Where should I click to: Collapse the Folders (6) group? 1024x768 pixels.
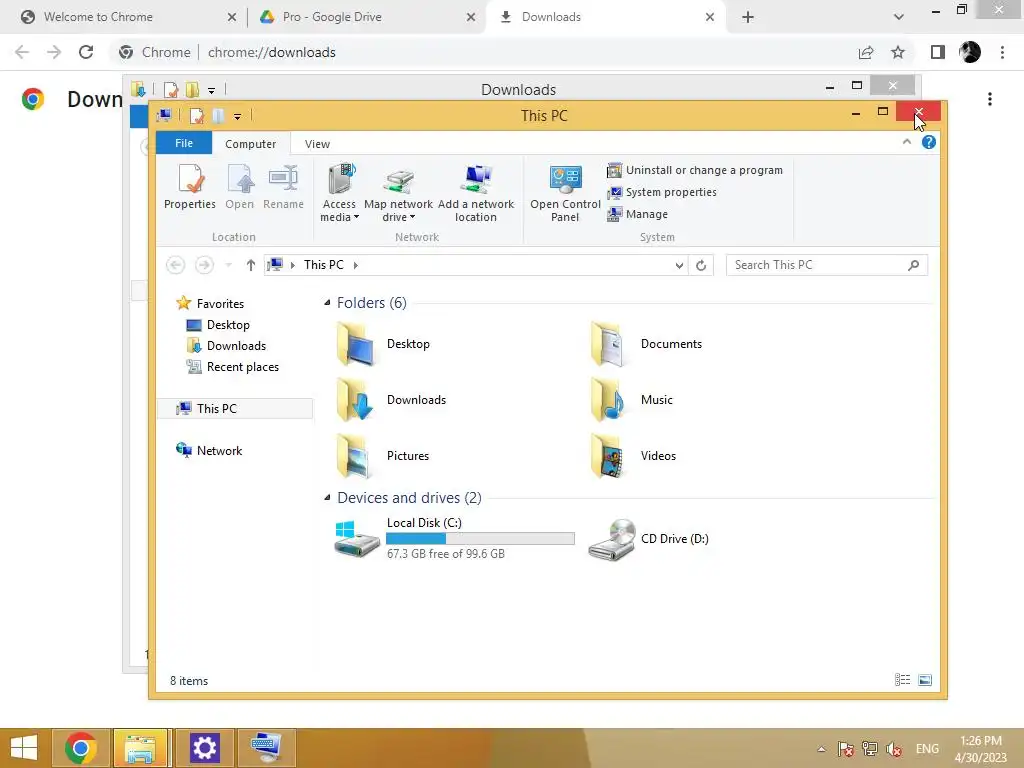pyautogui.click(x=327, y=302)
